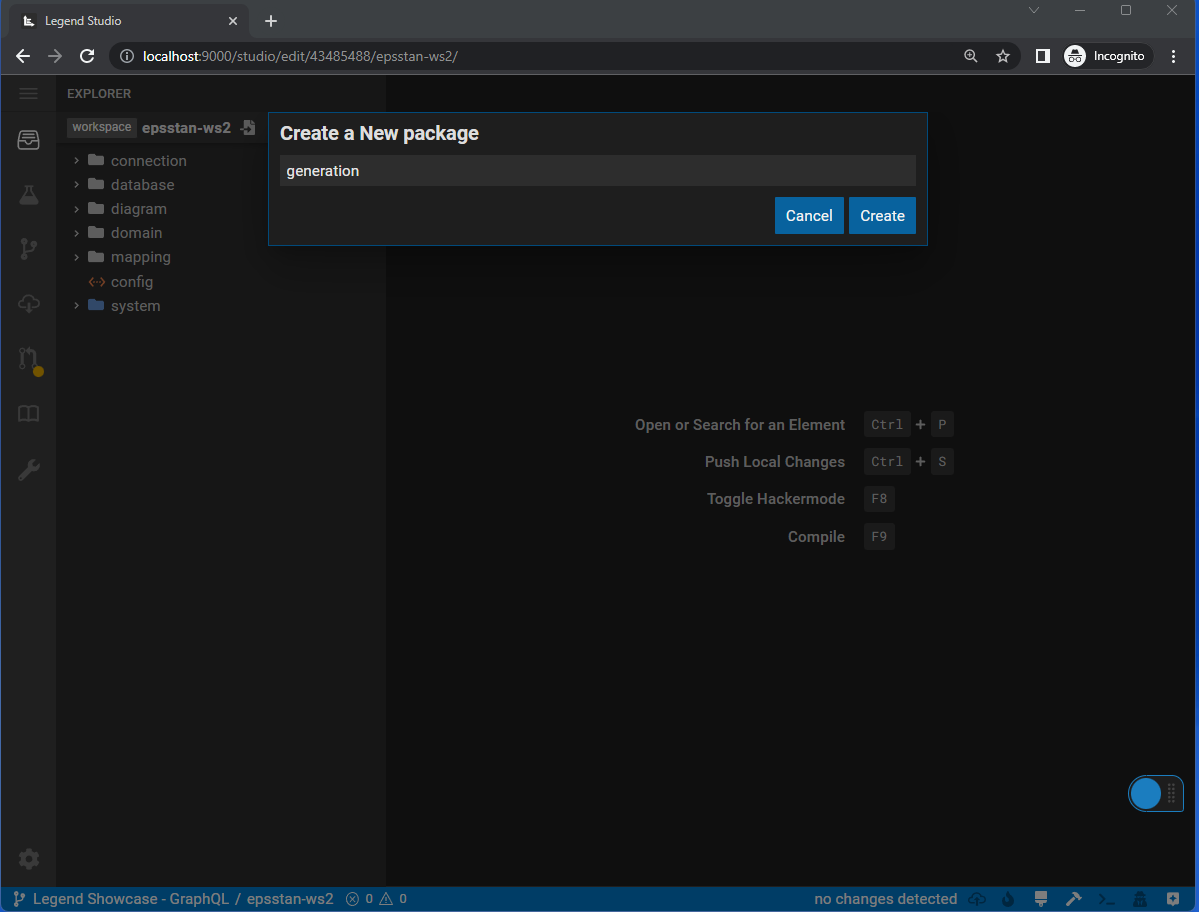Click the 'no changes detected' status text

pos(885,899)
